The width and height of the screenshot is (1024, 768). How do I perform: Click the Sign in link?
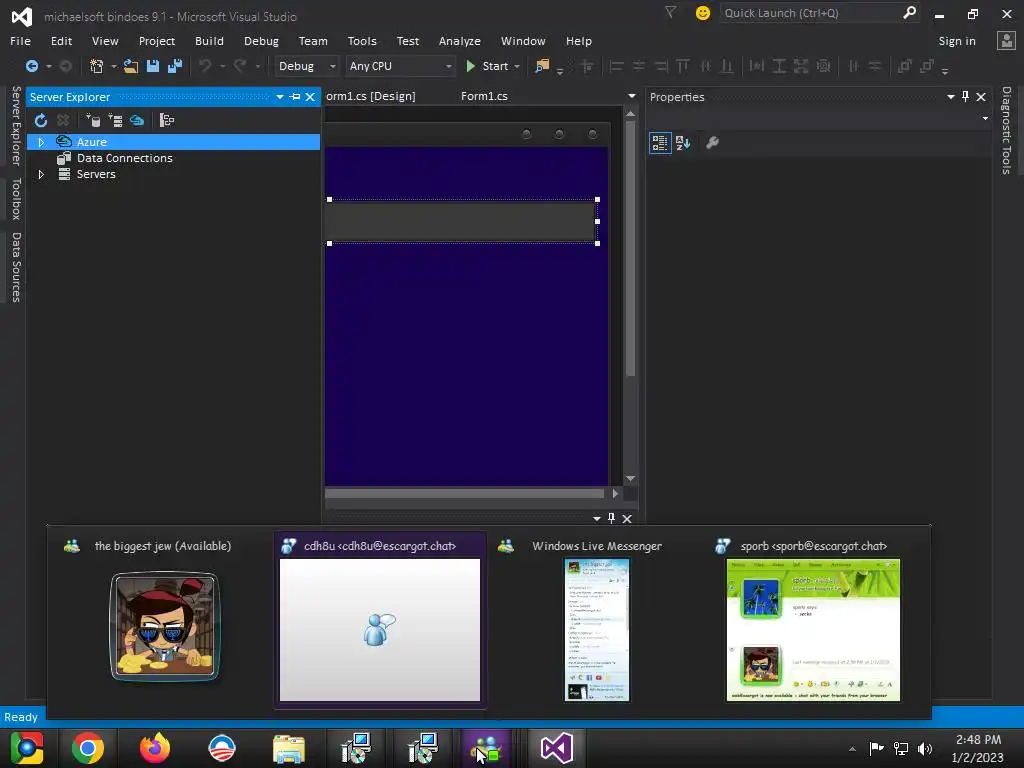(957, 40)
